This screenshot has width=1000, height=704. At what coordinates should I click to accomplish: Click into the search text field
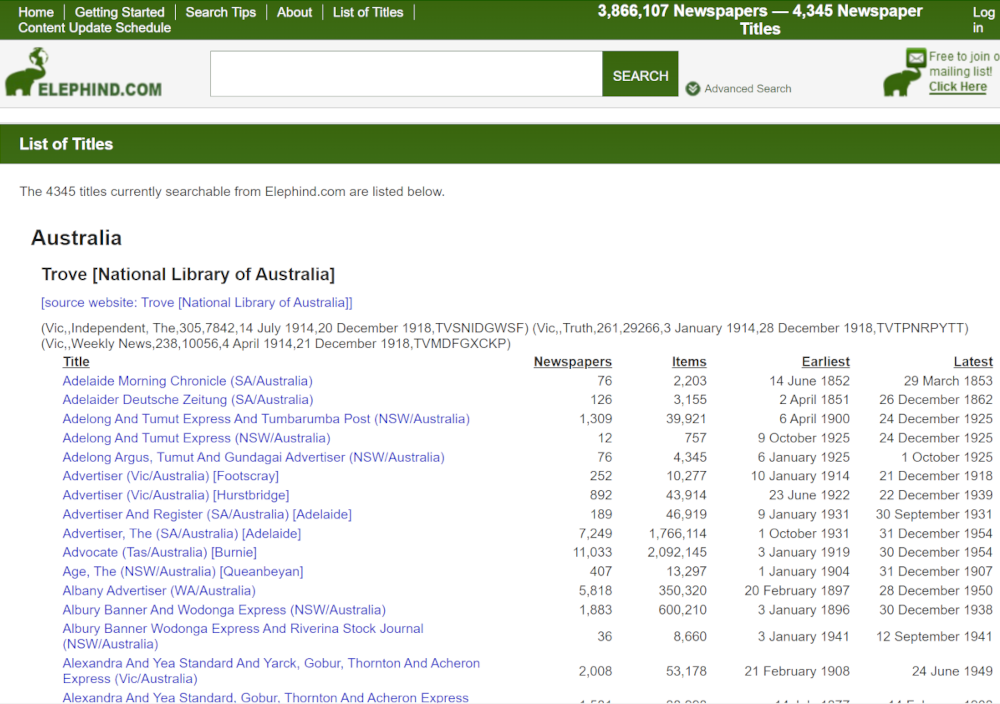tap(406, 75)
